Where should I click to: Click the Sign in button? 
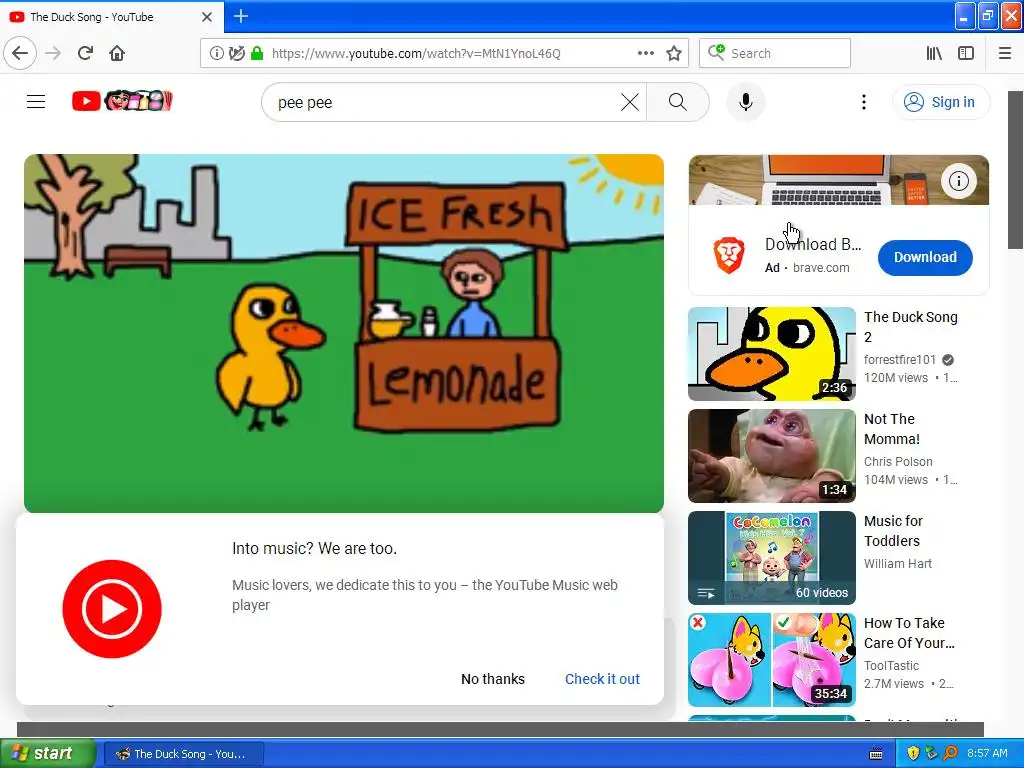940,102
